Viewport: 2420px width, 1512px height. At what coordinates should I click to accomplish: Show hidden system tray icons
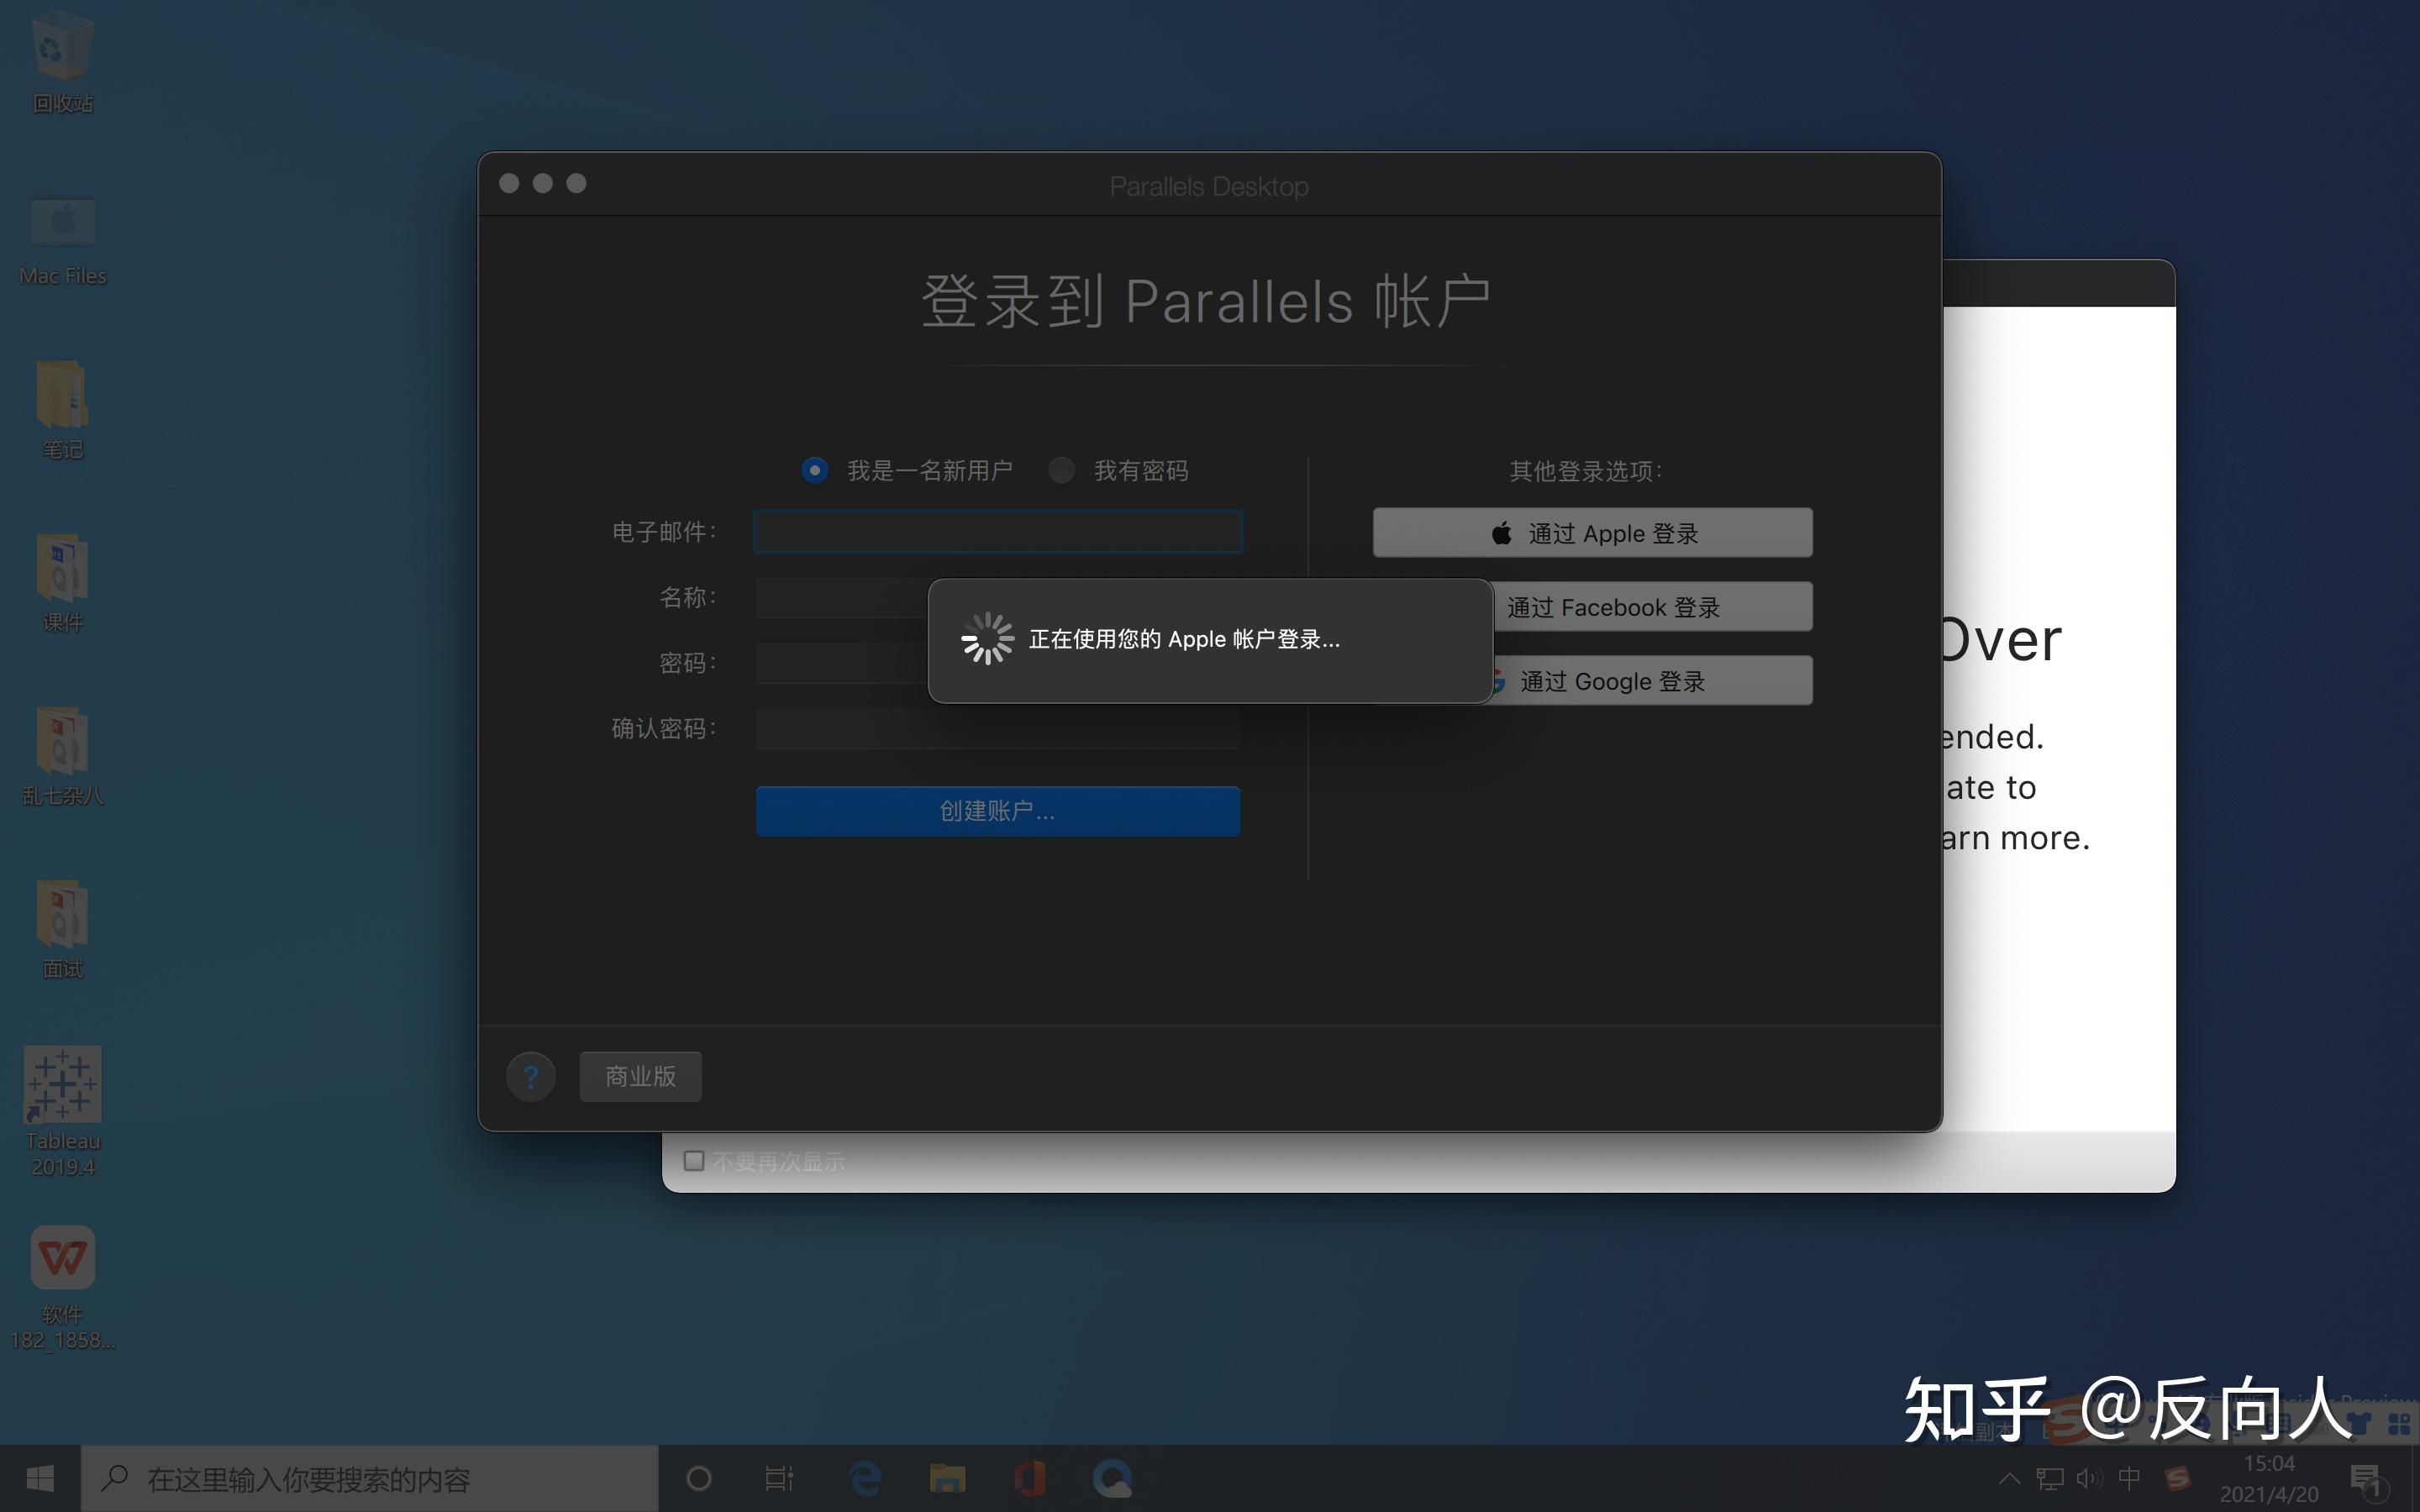click(2009, 1478)
